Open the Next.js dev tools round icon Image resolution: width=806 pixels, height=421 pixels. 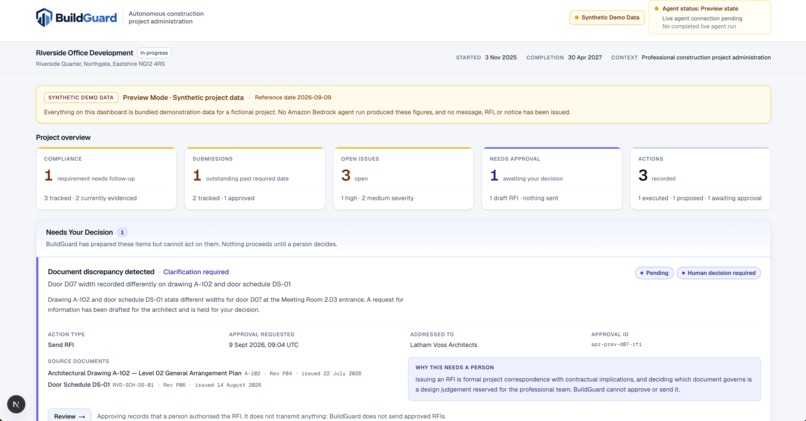[16, 404]
